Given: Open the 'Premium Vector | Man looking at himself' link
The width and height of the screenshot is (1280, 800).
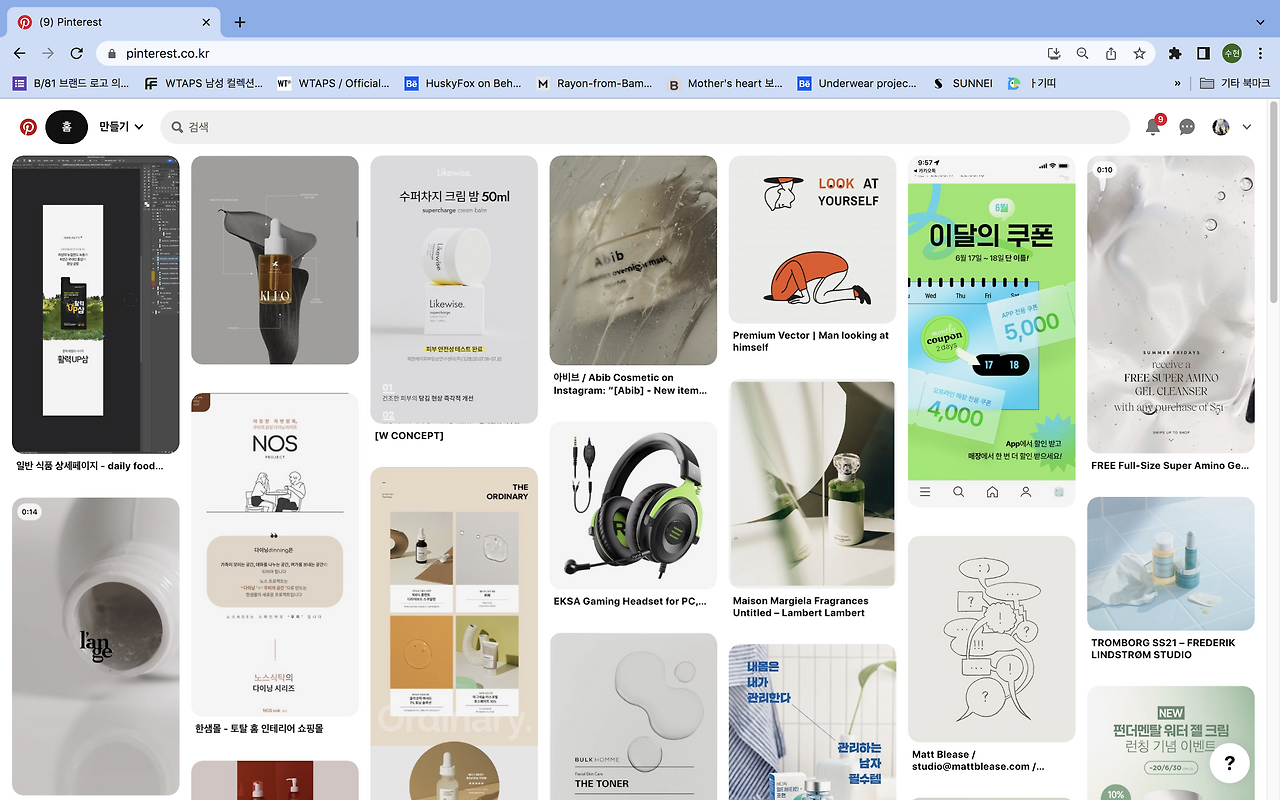Looking at the screenshot, I should pos(810,341).
